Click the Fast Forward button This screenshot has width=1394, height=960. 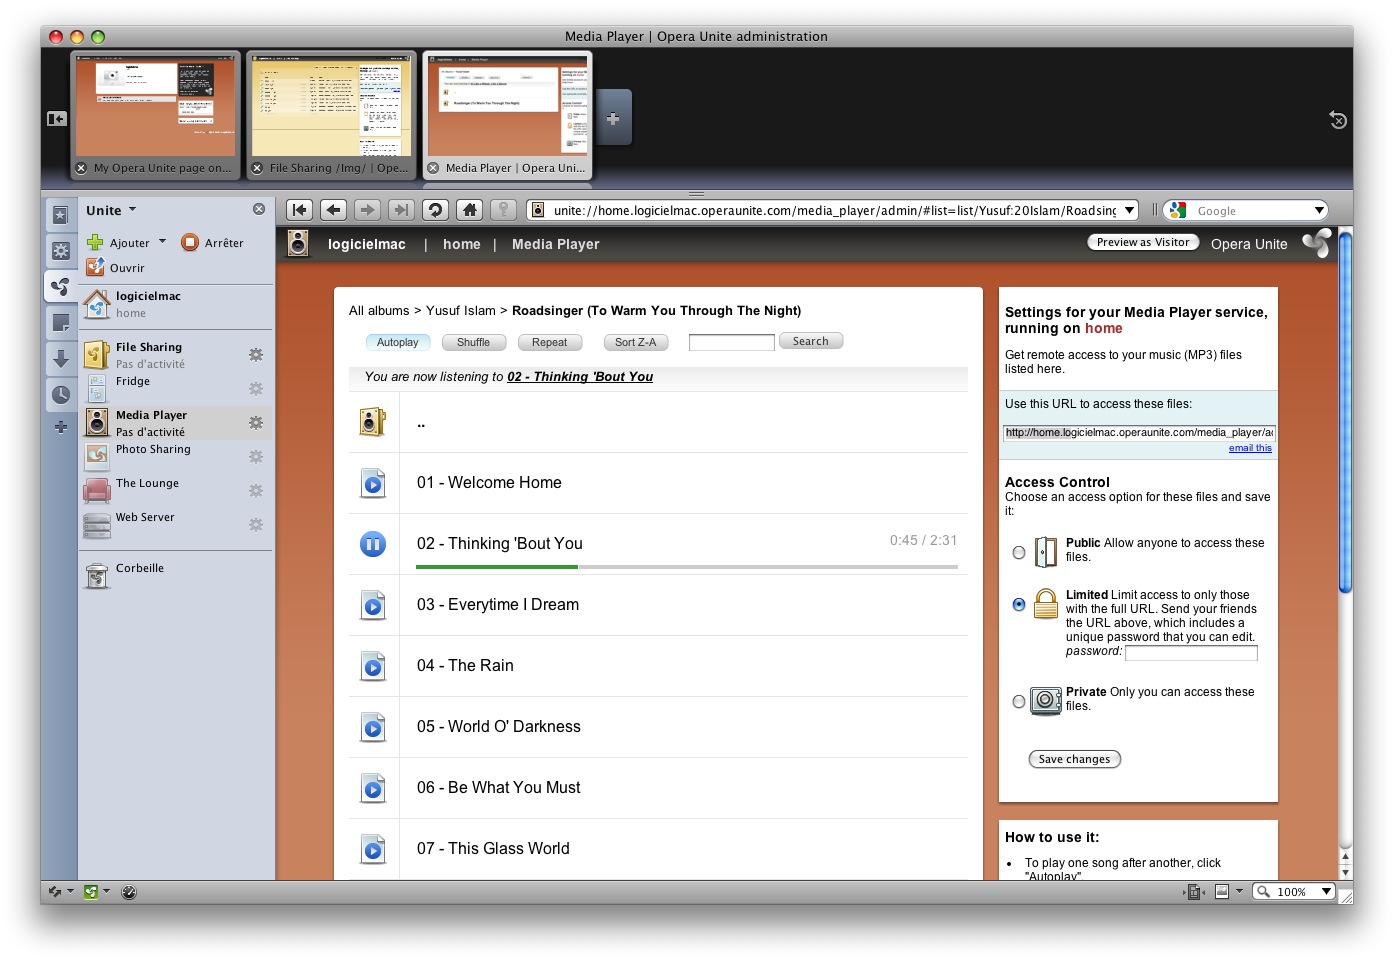pyautogui.click(x=401, y=210)
